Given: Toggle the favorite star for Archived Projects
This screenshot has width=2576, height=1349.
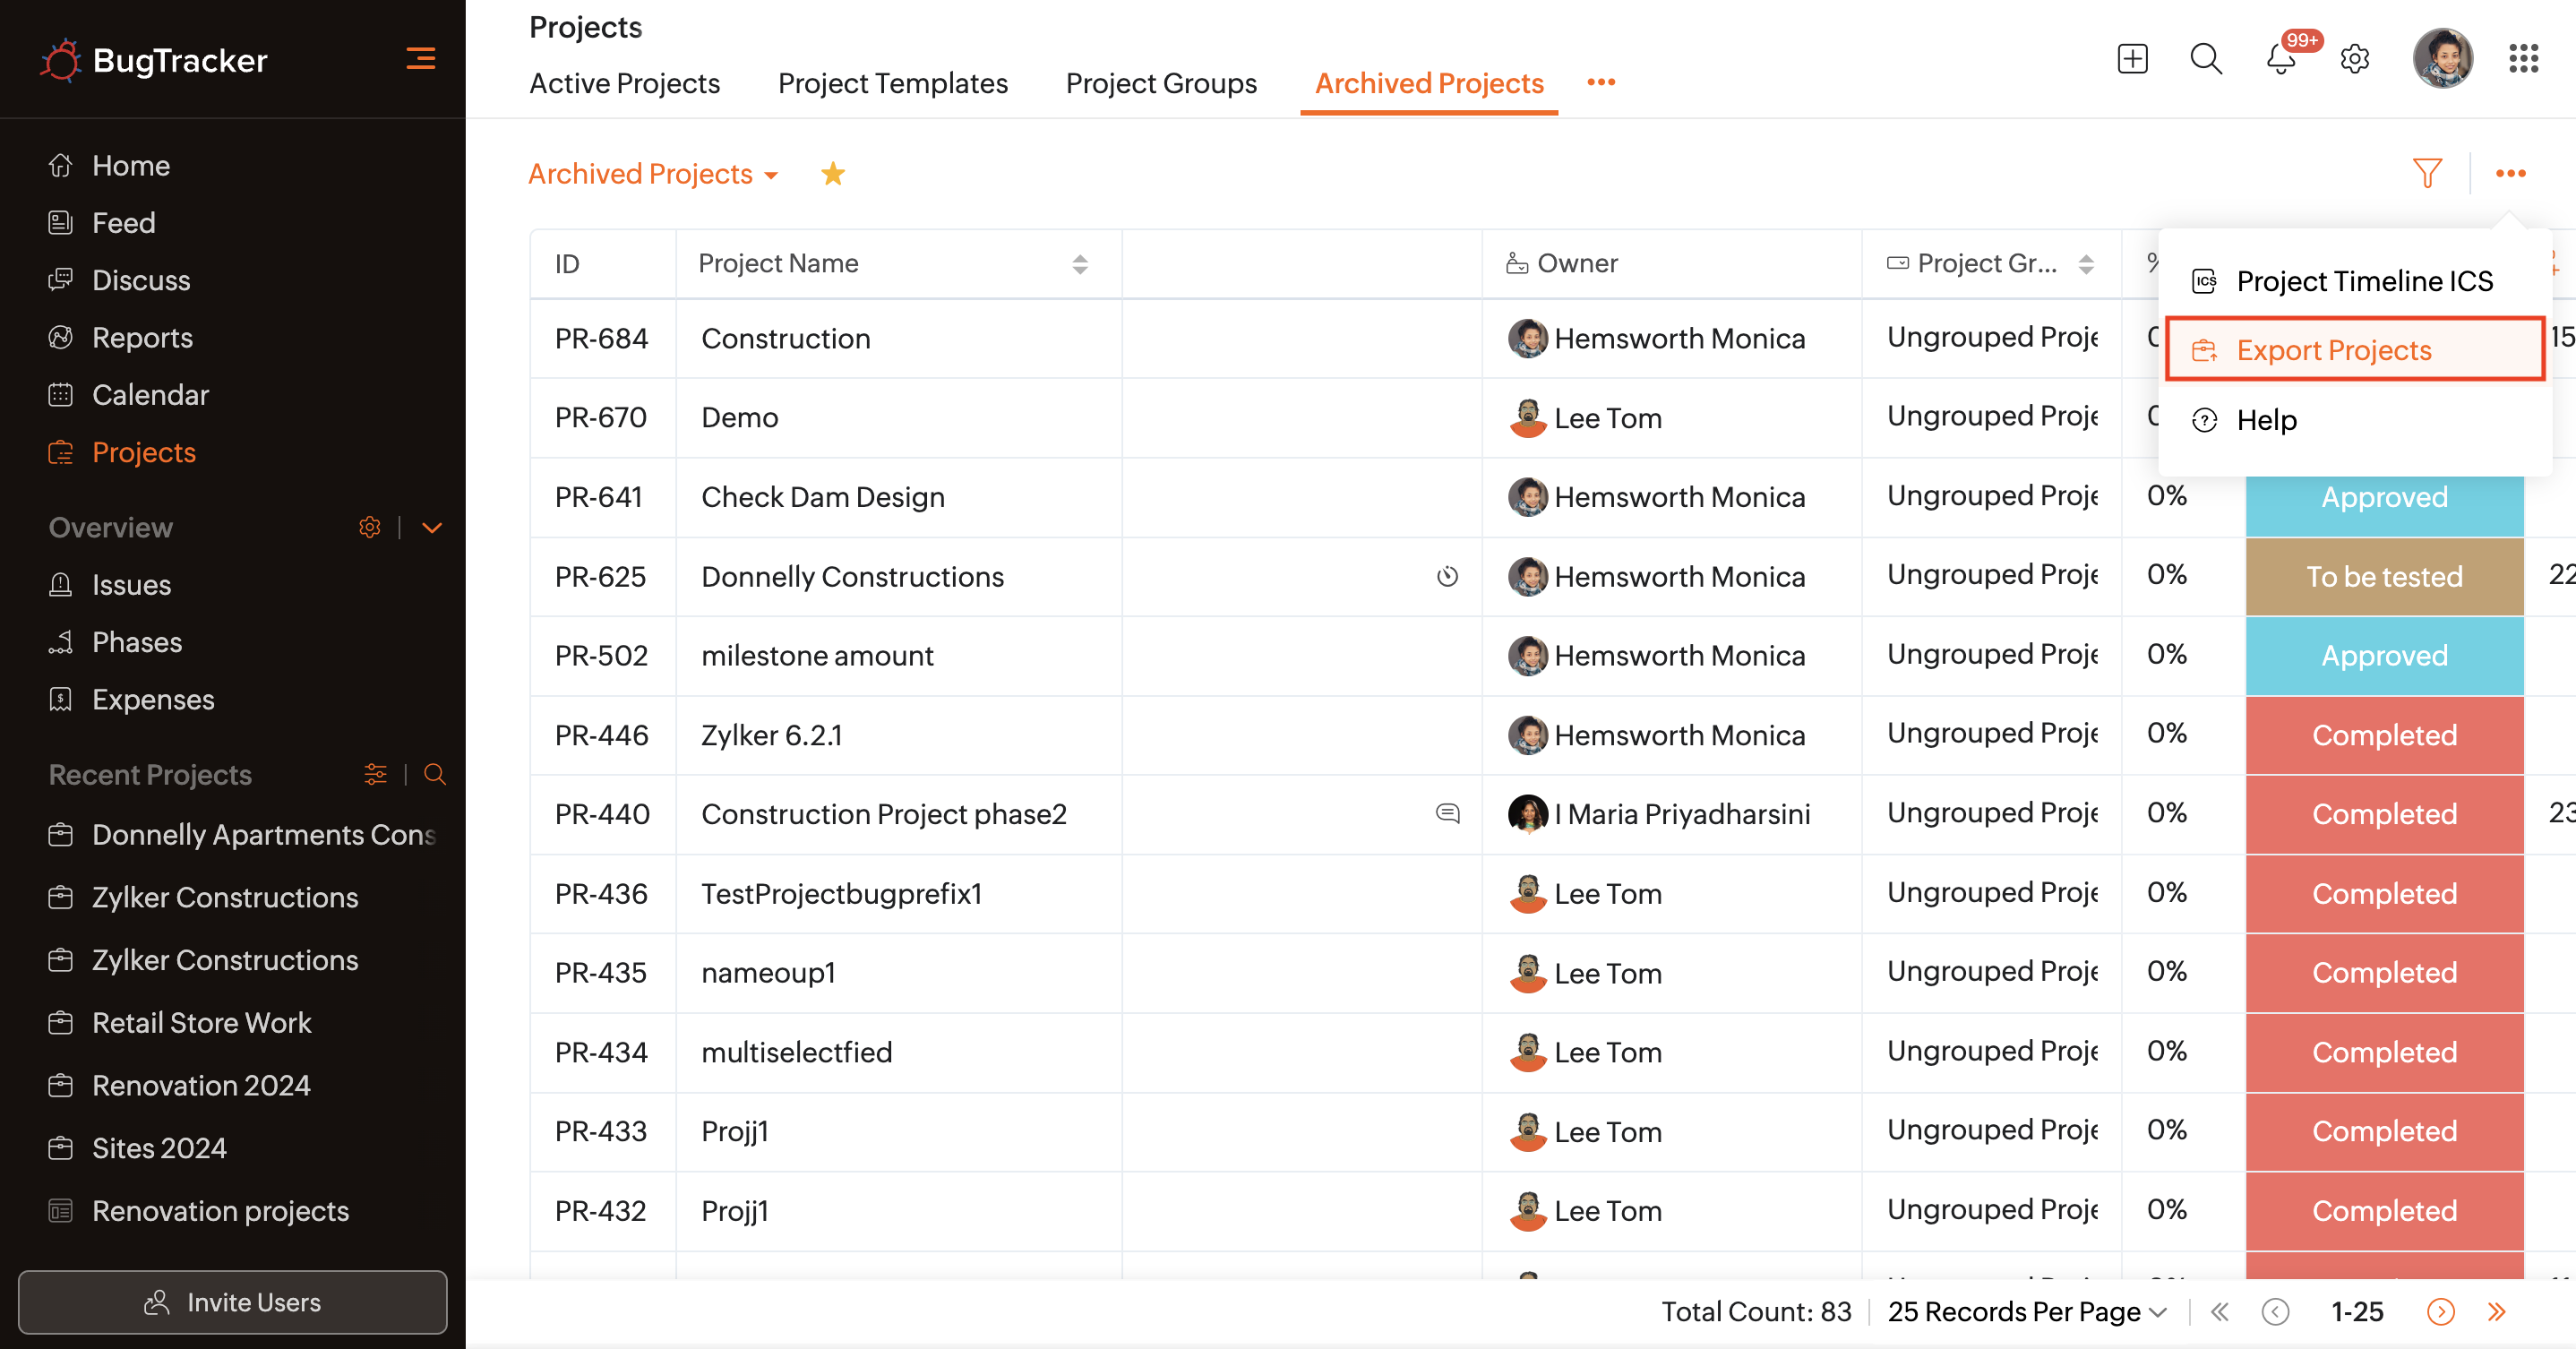Looking at the screenshot, I should click(x=832, y=174).
